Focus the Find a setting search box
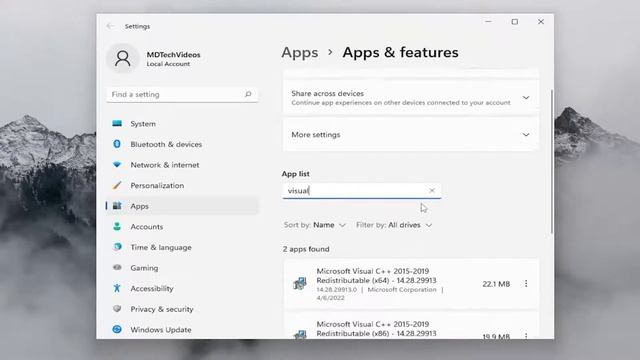640x360 pixels. pyautogui.click(x=182, y=94)
